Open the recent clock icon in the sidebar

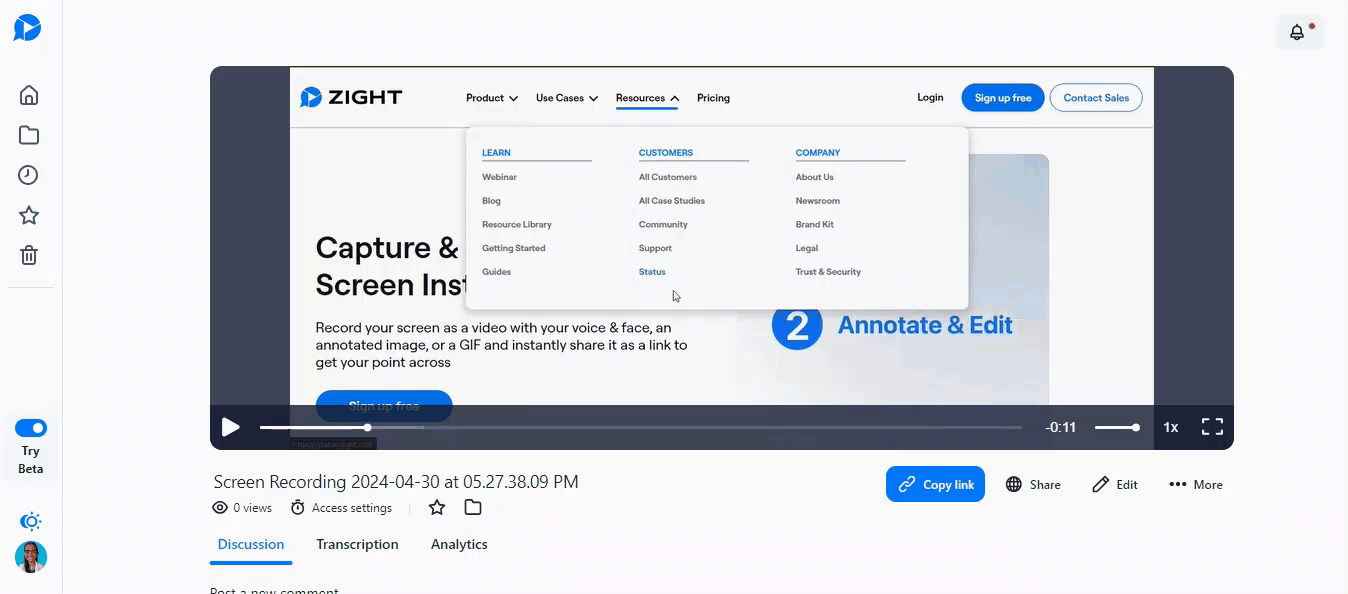[x=29, y=175]
